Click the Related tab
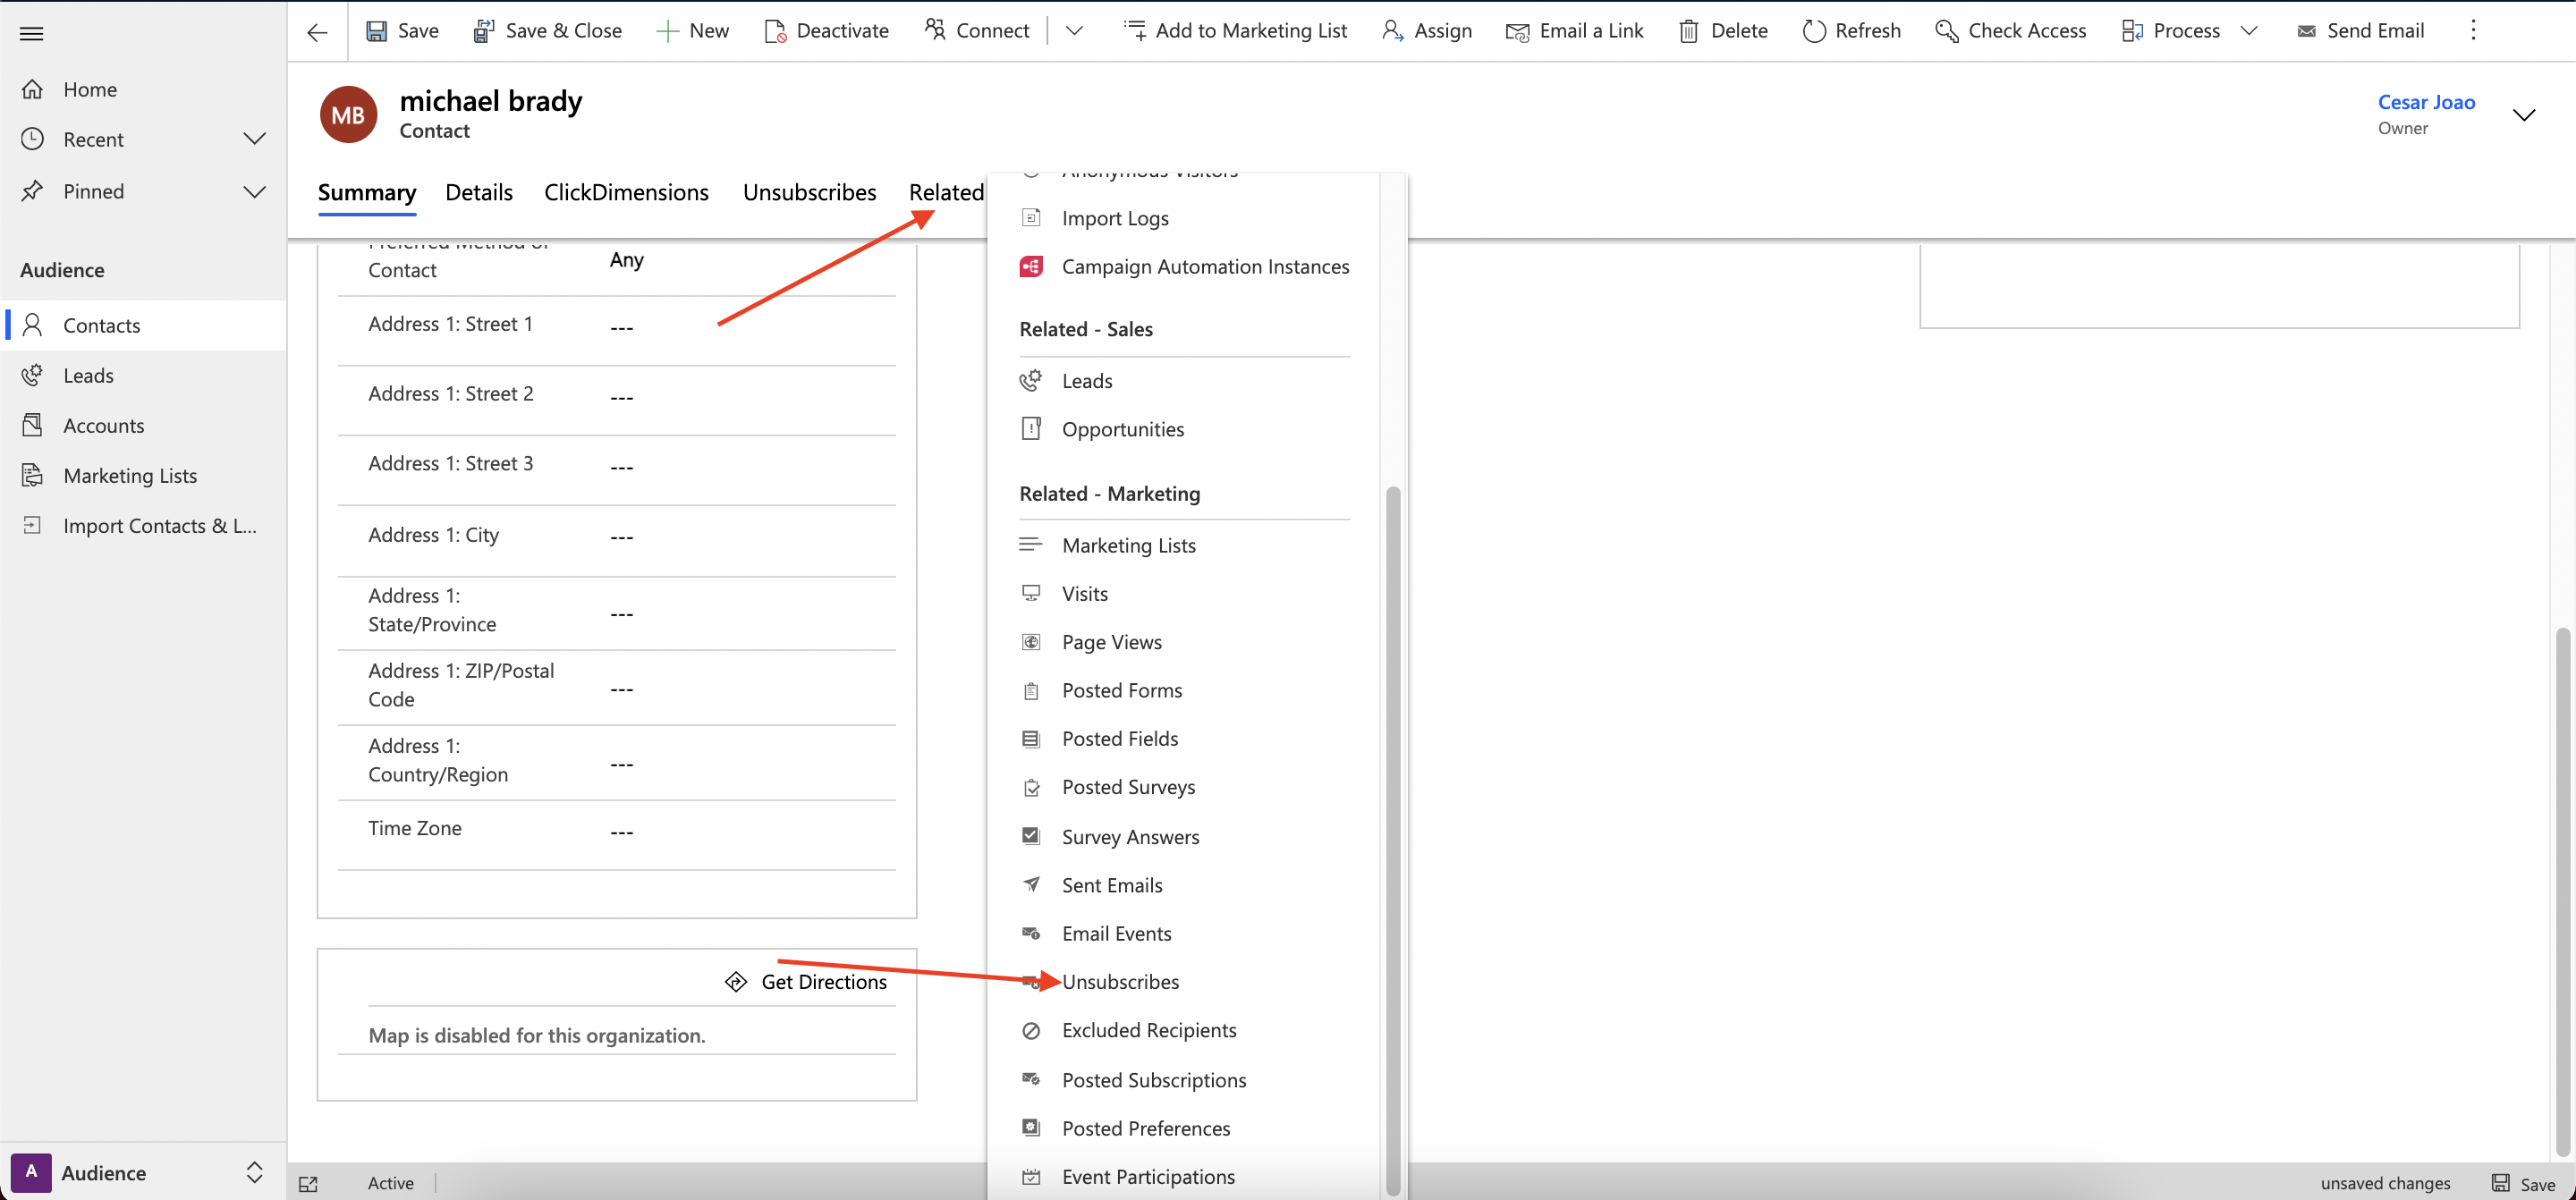This screenshot has height=1200, width=2576. pos(946,192)
